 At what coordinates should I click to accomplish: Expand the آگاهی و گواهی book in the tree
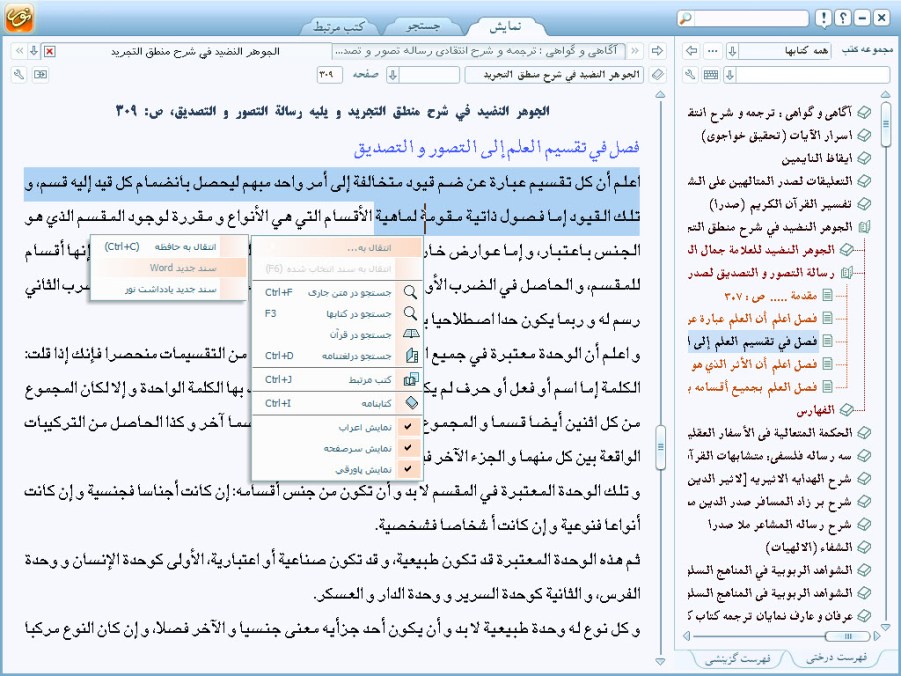coord(864,112)
